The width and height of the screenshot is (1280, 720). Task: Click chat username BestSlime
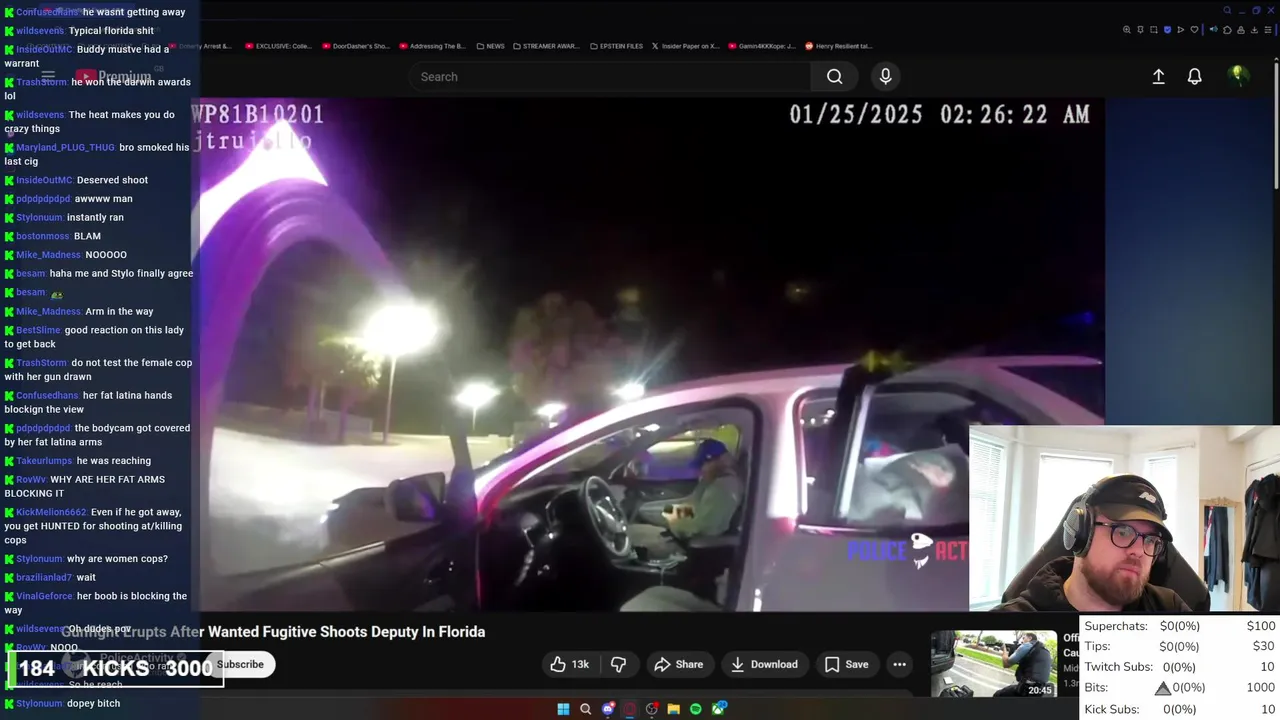click(x=38, y=330)
